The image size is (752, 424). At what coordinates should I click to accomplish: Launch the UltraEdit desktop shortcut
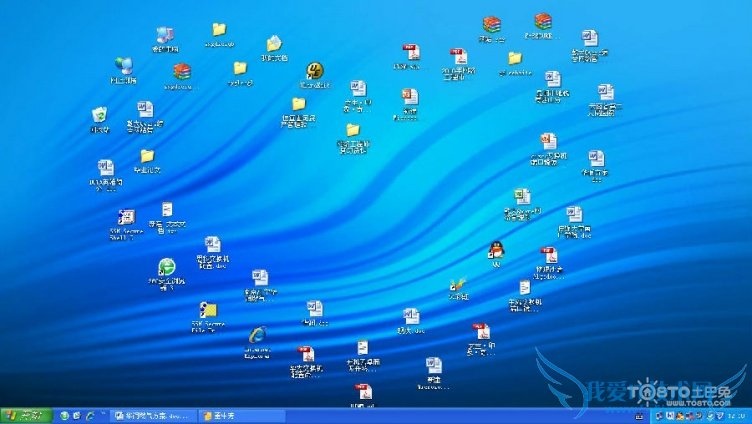point(314,71)
